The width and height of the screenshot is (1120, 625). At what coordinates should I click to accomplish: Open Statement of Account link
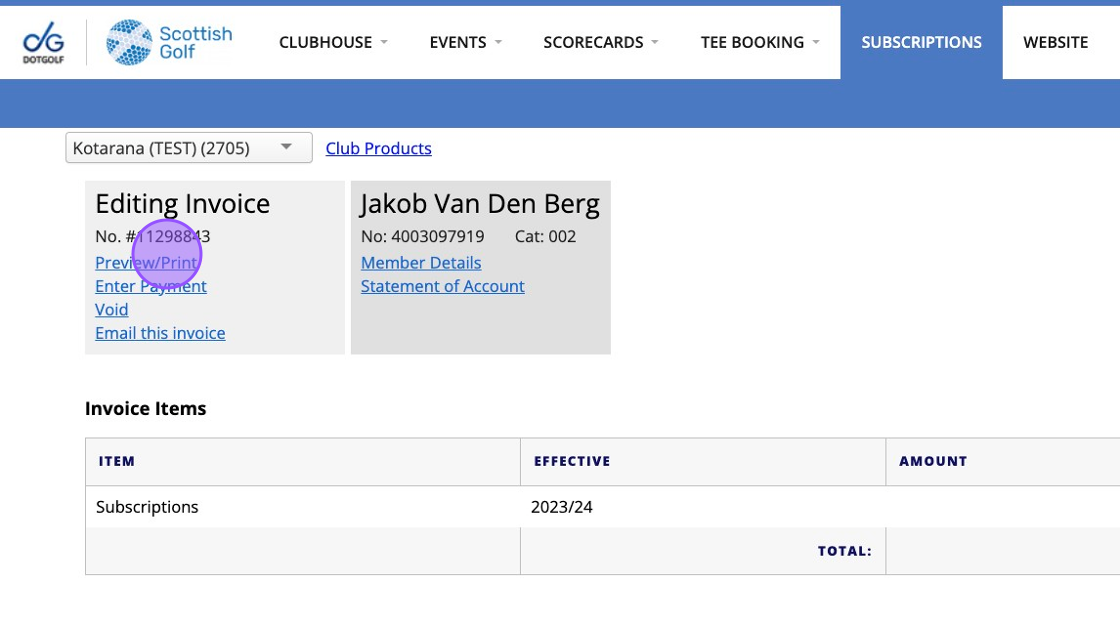(x=442, y=286)
